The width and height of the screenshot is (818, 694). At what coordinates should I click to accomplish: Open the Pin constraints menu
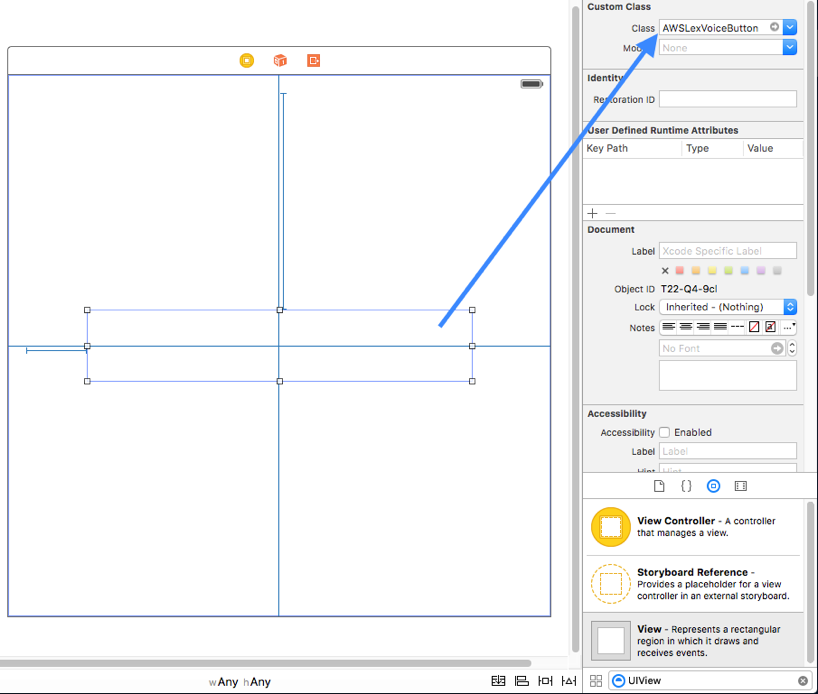[x=545, y=681]
